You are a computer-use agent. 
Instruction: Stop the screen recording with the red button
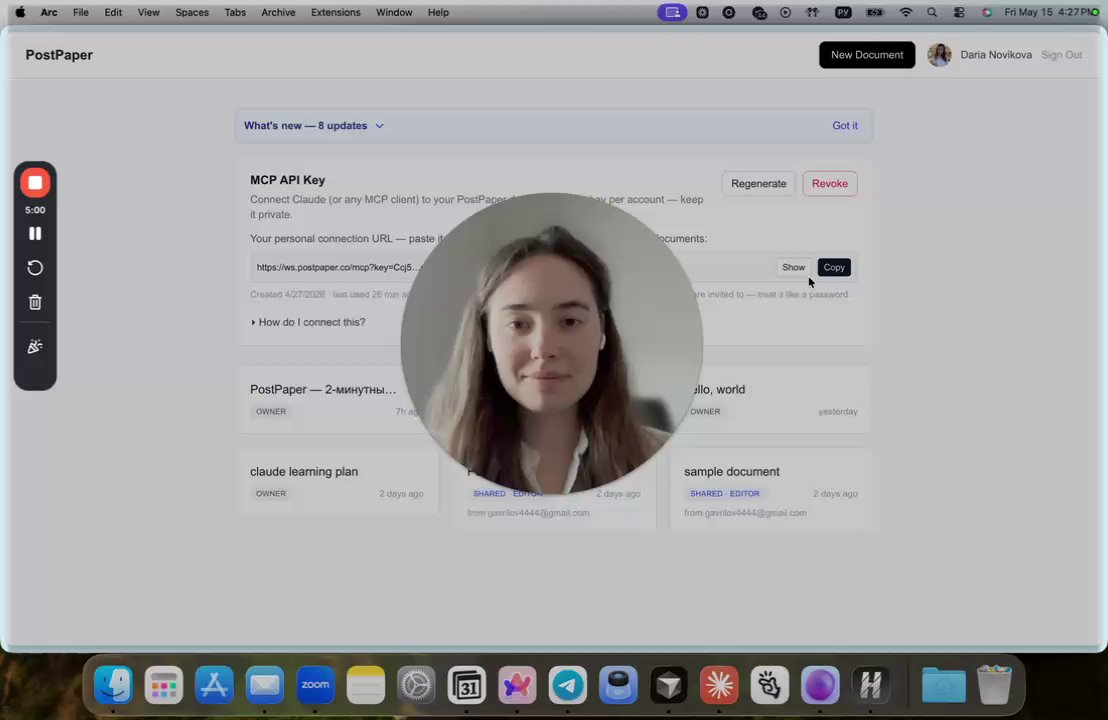(x=35, y=182)
